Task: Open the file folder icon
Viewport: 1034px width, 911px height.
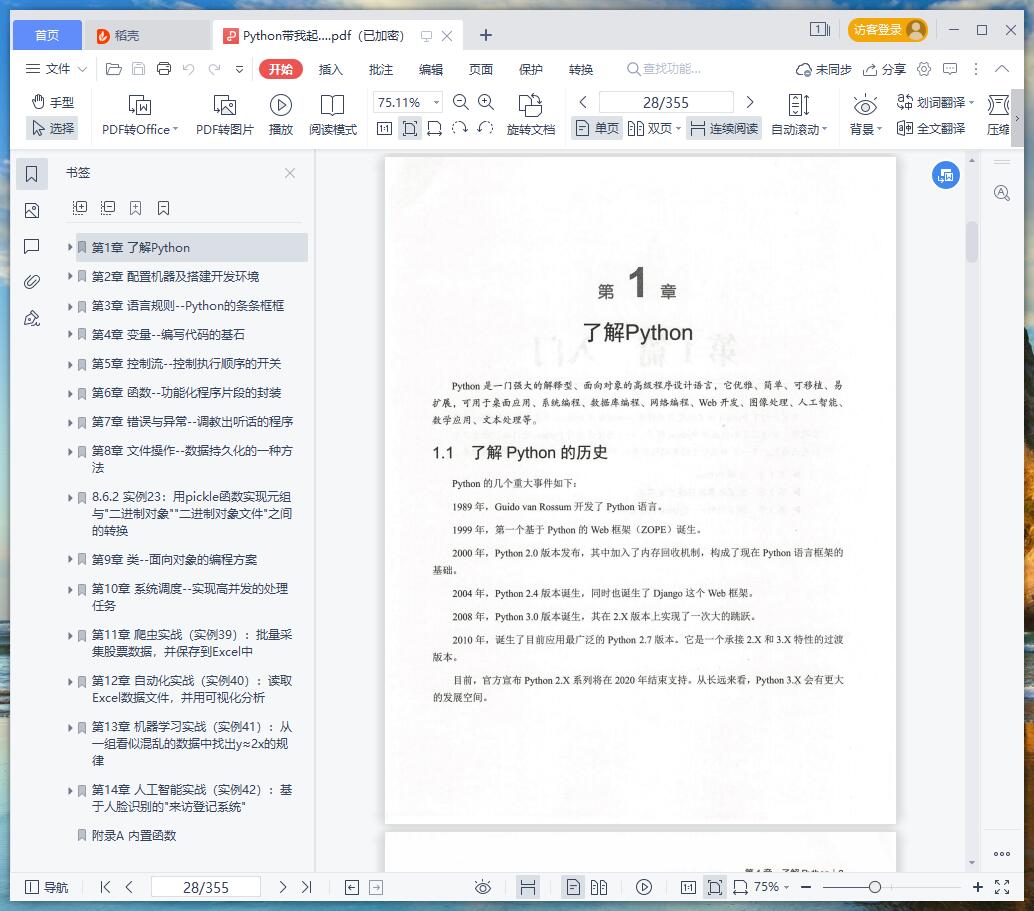Action: [x=113, y=69]
